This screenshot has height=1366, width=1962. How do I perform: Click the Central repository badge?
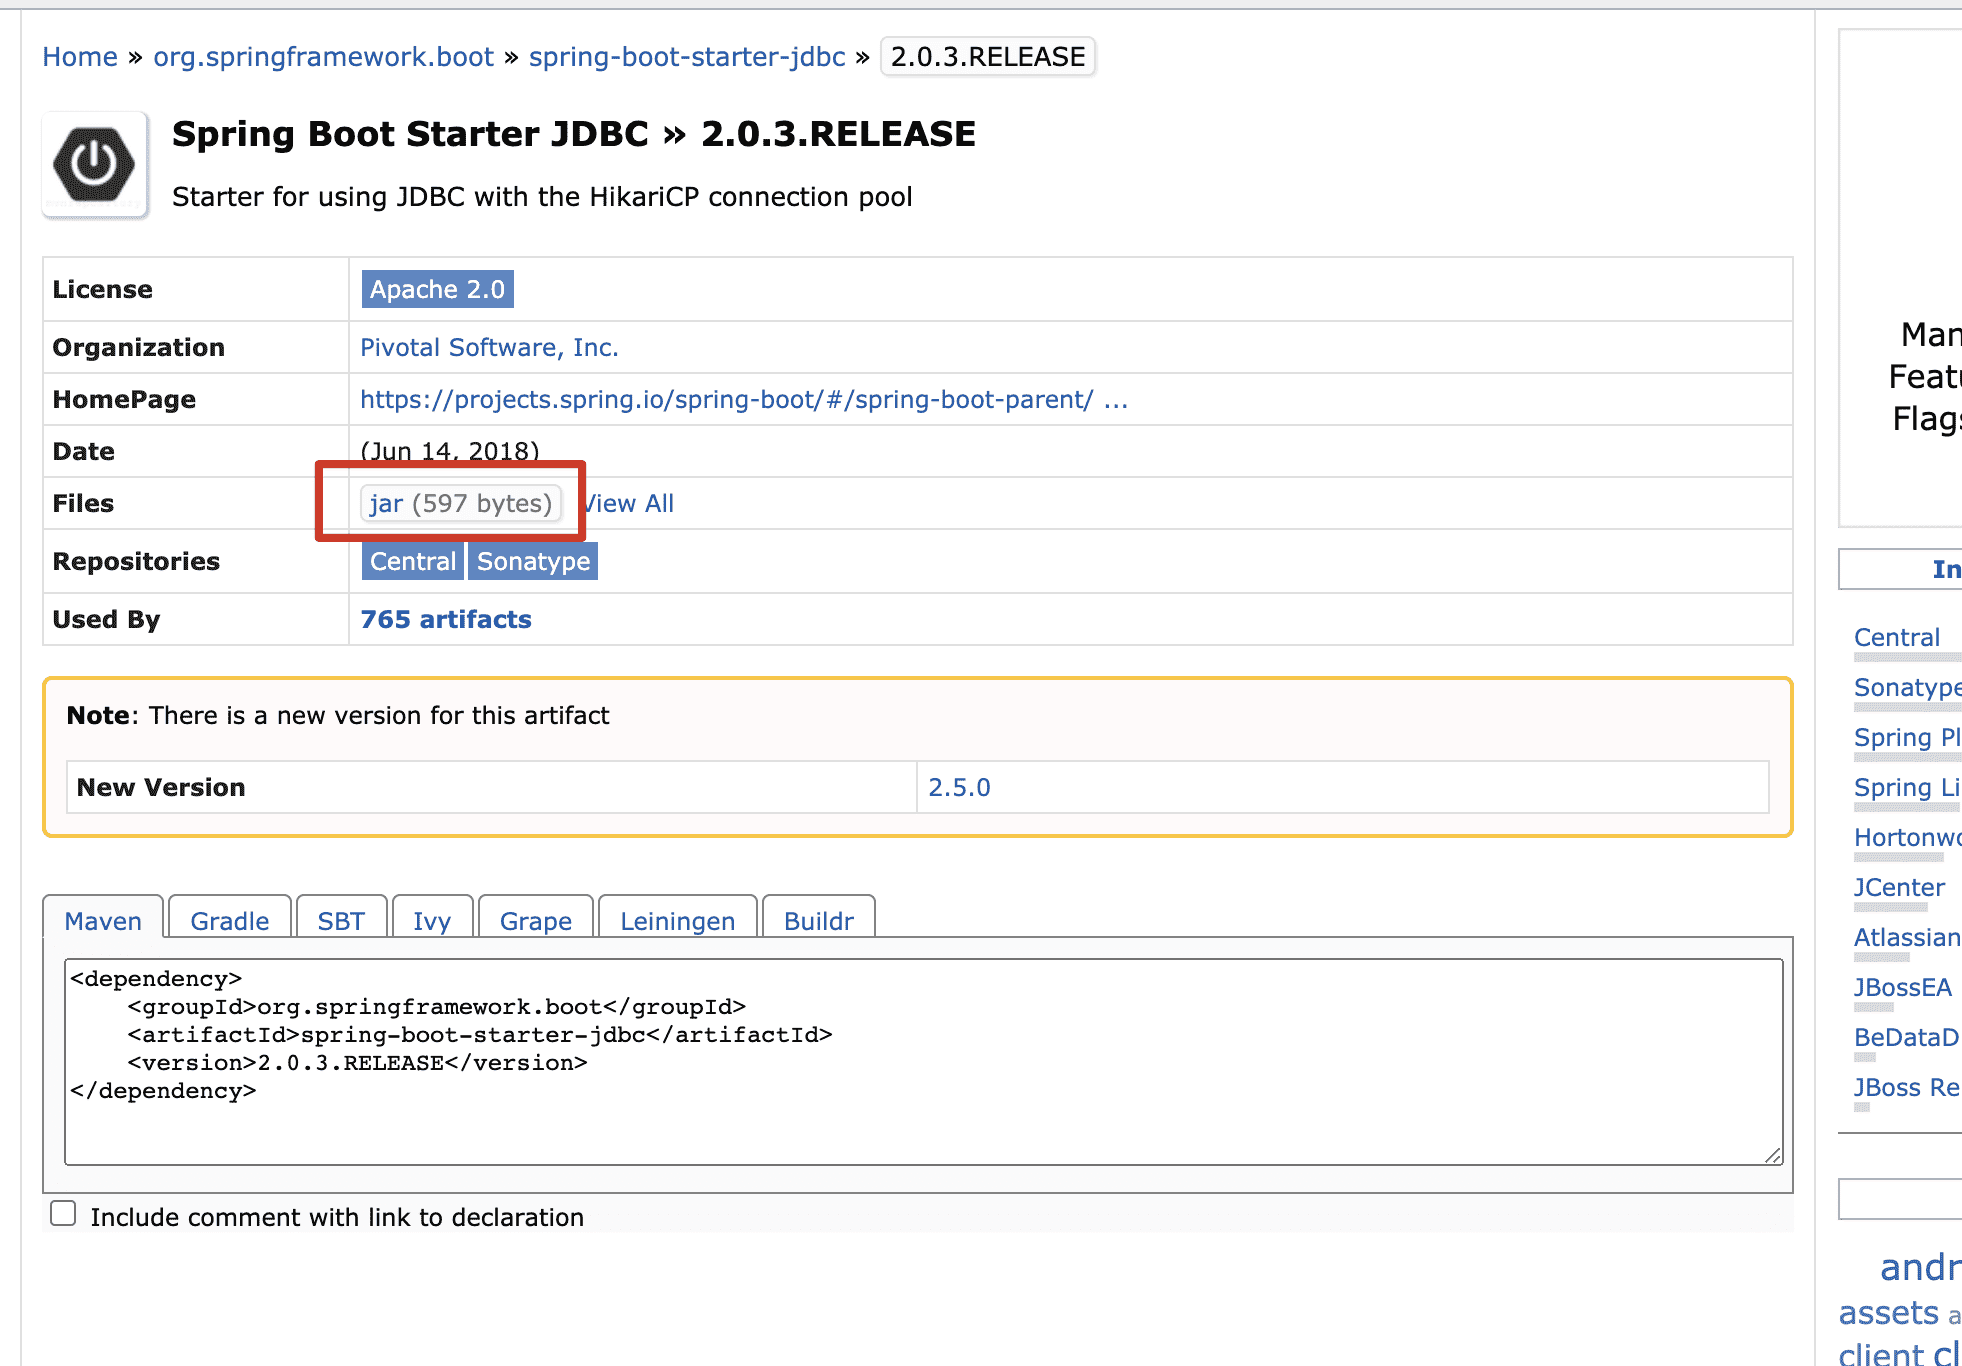point(412,561)
